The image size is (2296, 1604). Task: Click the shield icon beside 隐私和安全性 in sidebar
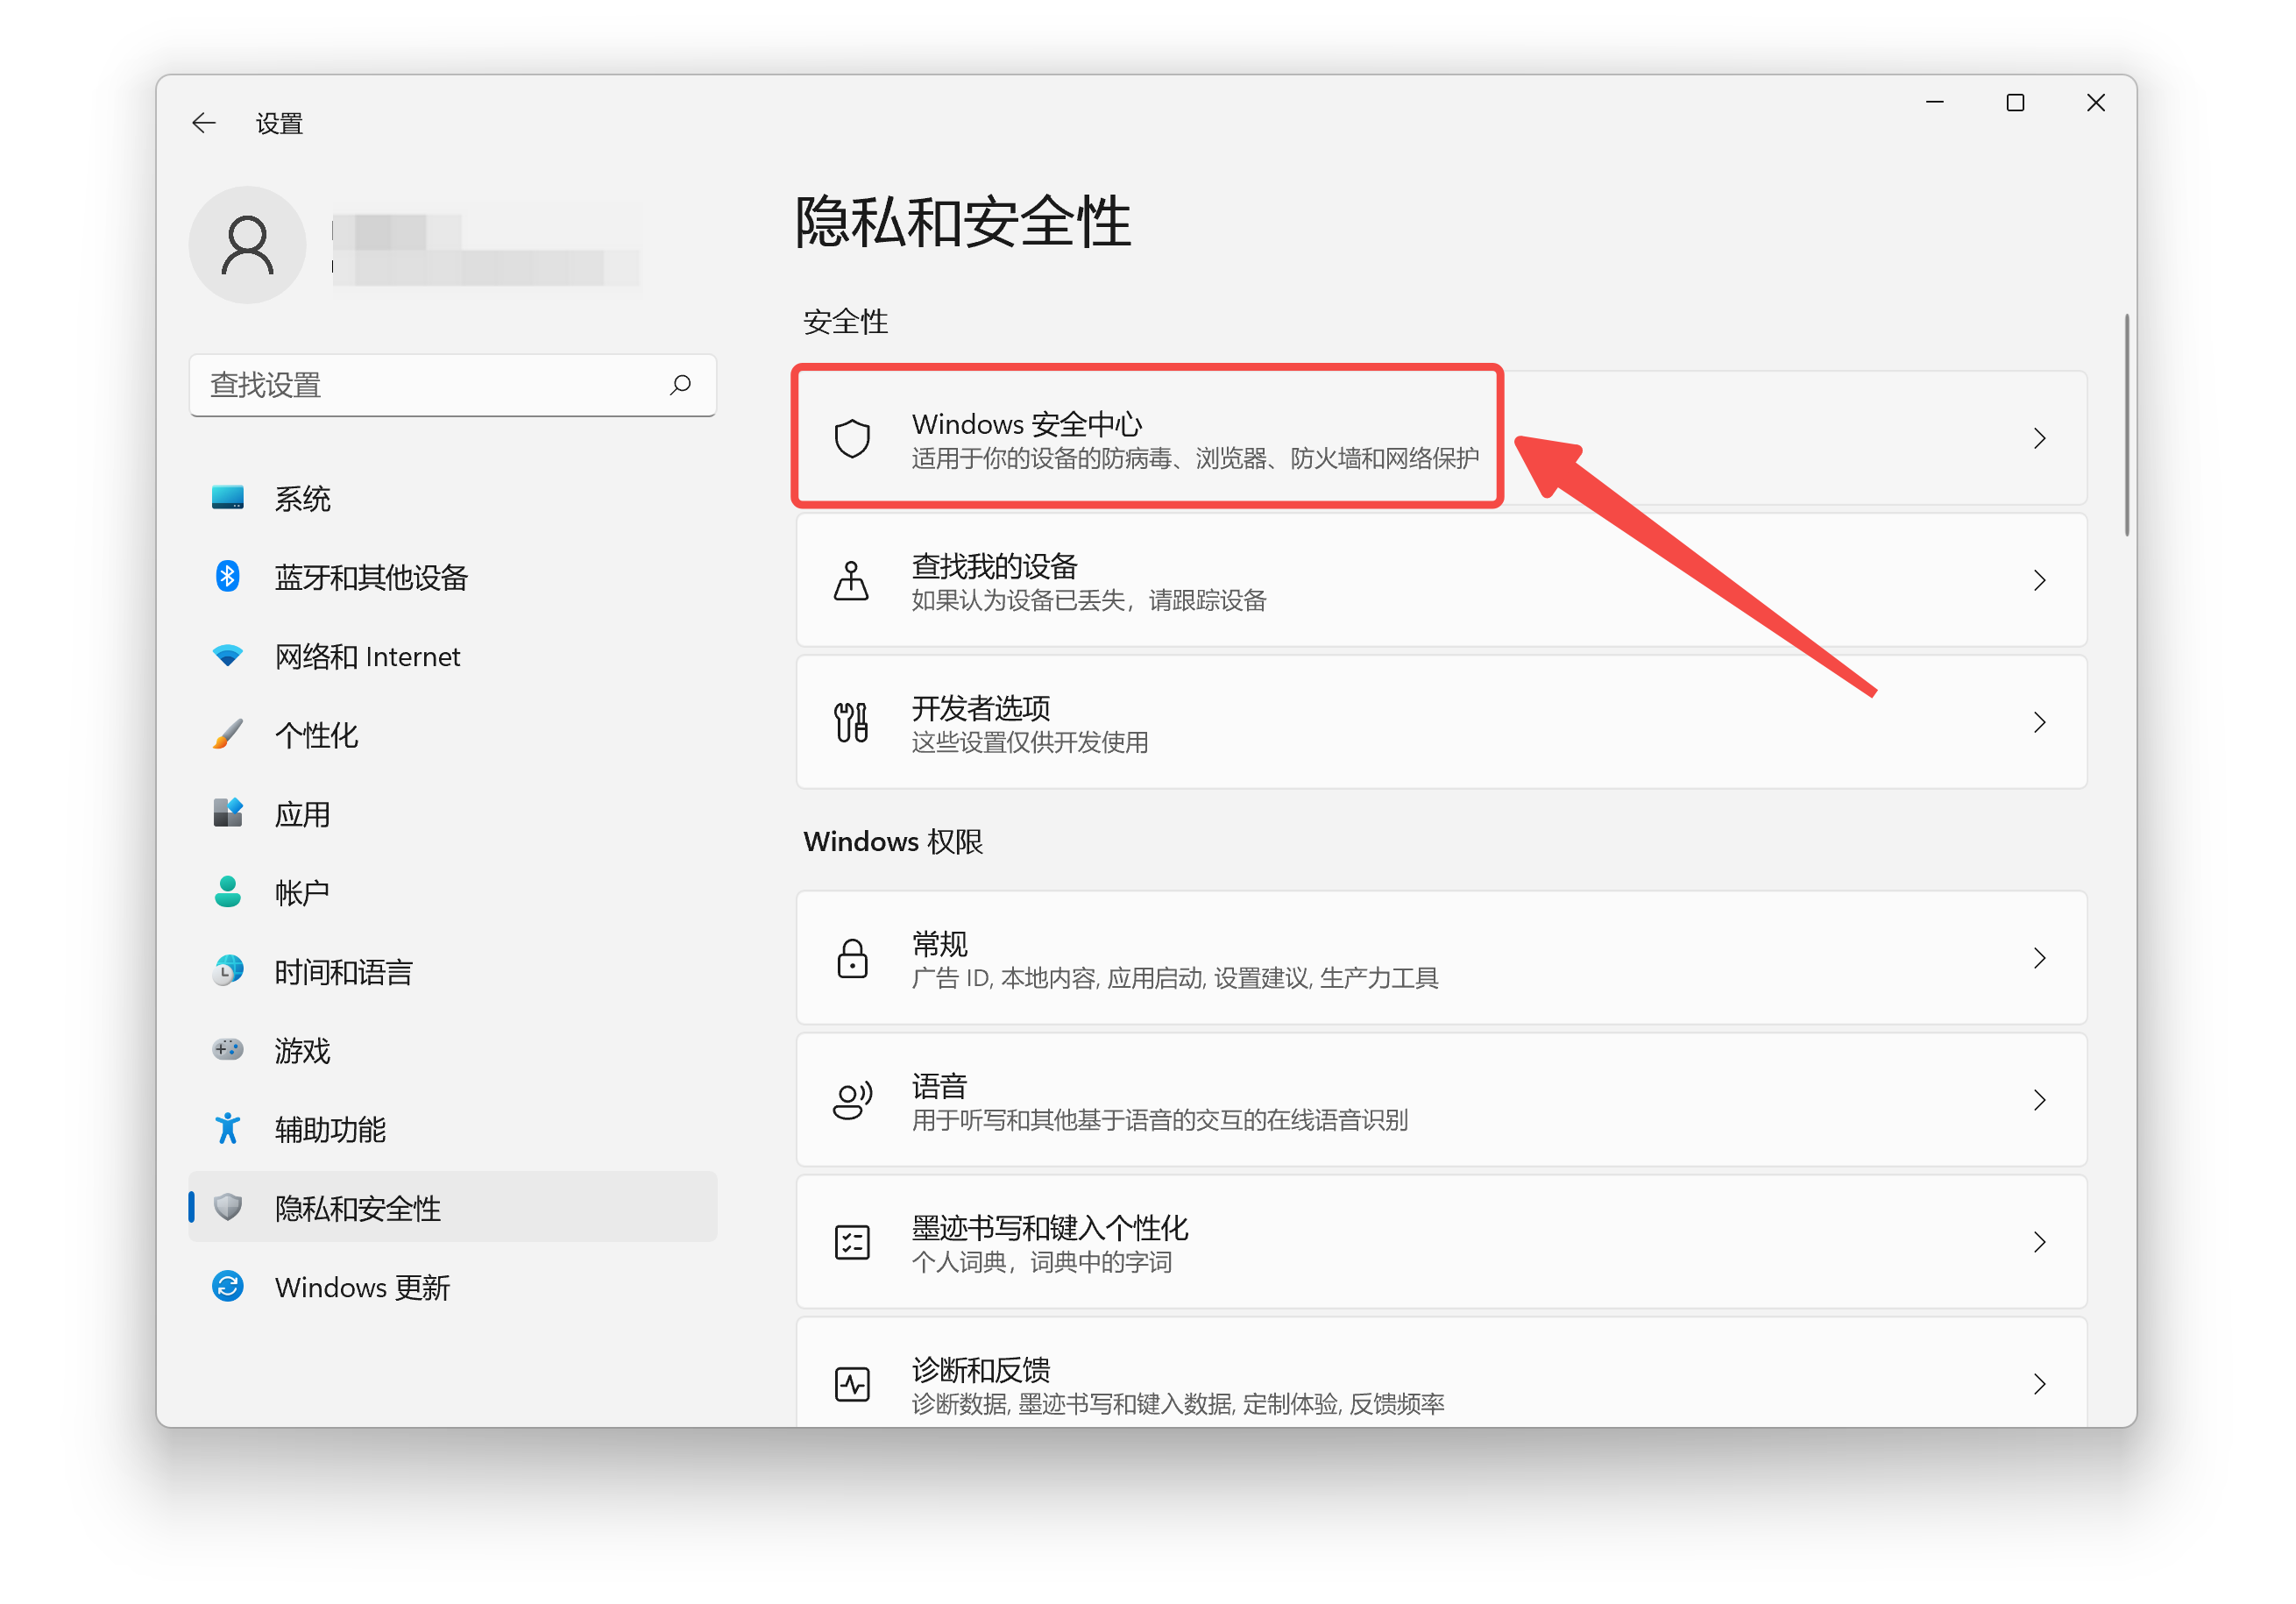tap(228, 1207)
